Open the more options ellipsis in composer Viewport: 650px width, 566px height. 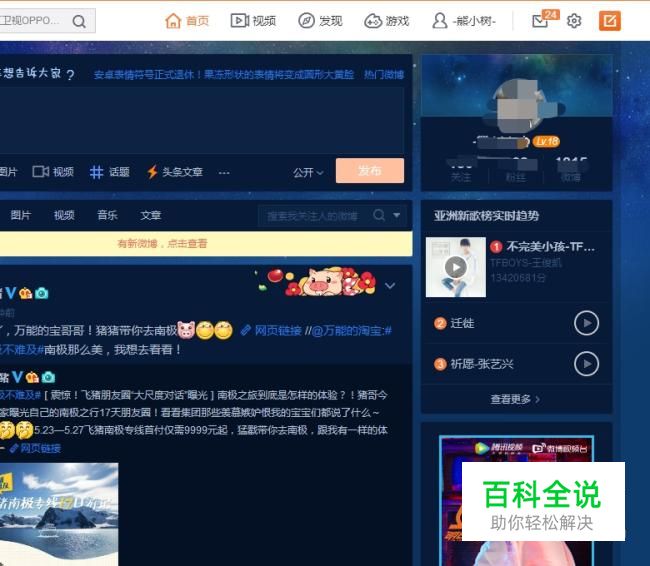click(x=224, y=172)
